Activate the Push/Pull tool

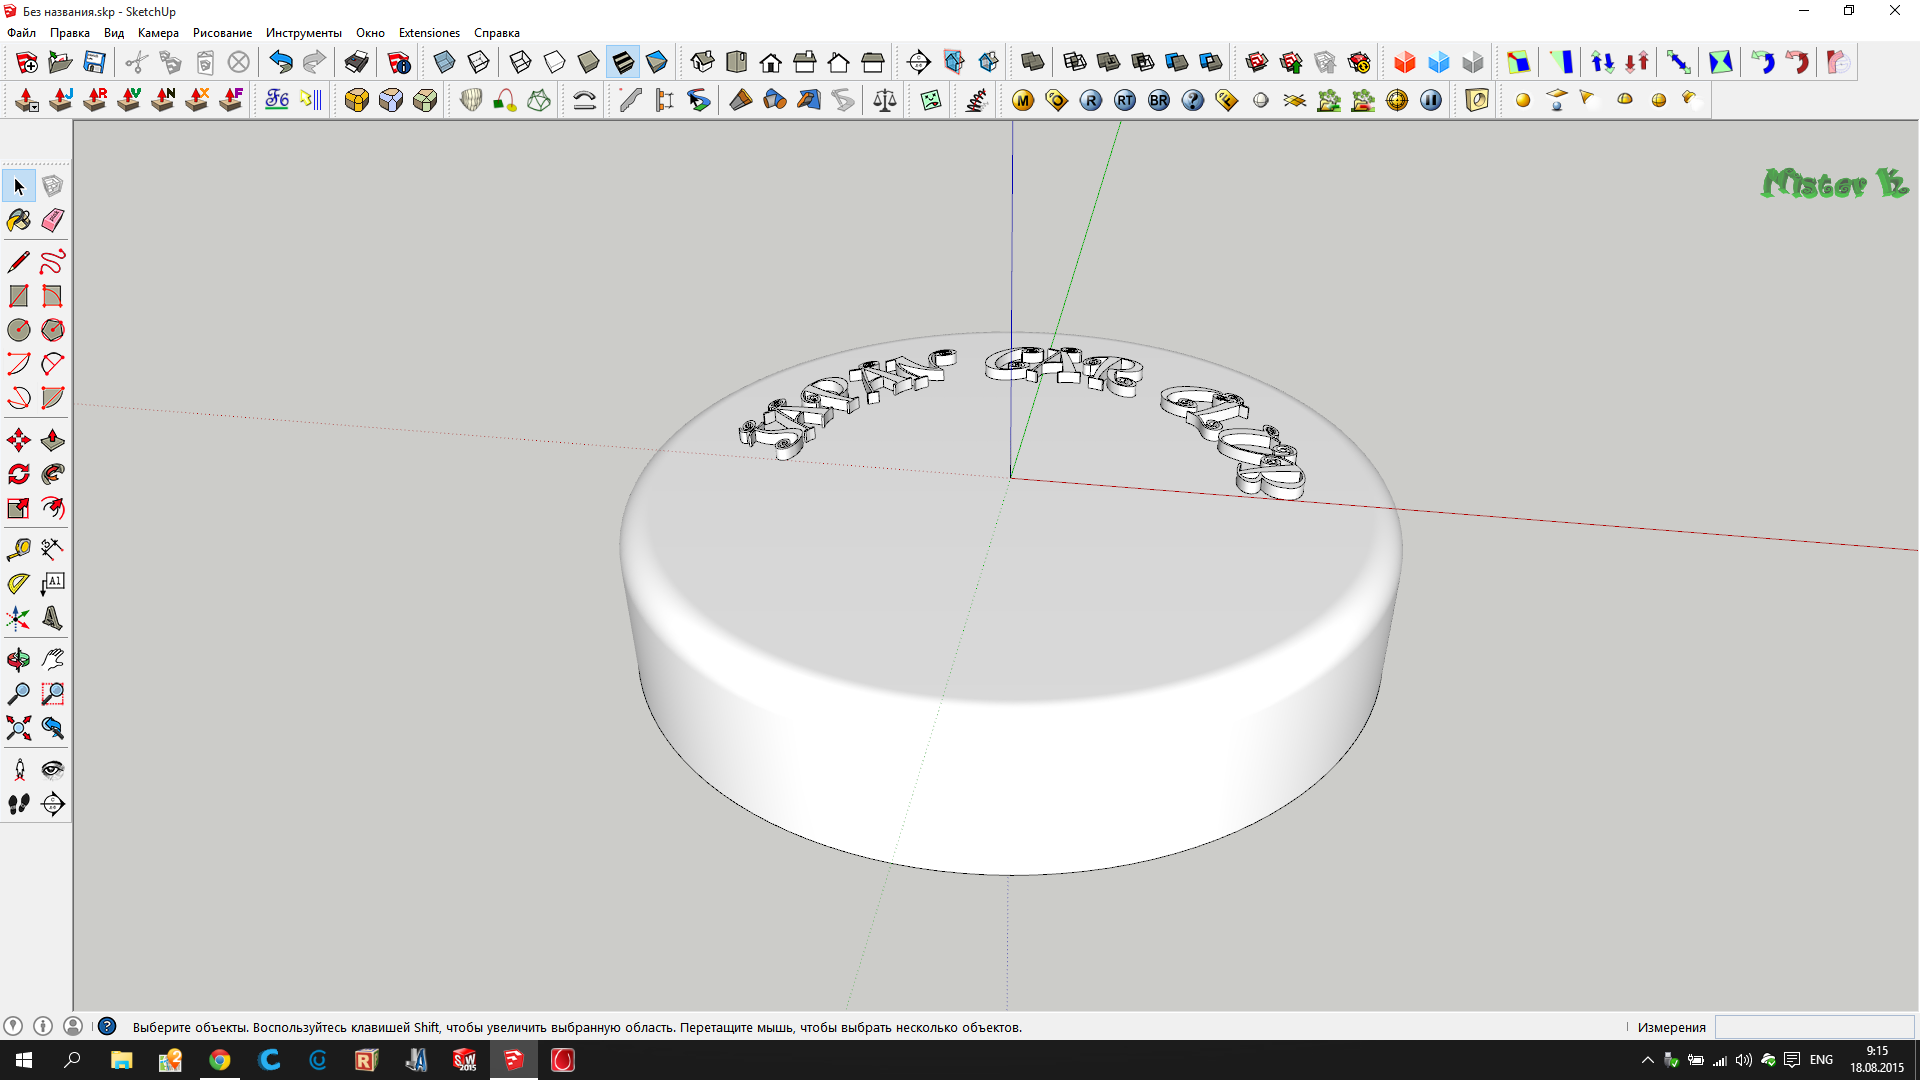(53, 441)
